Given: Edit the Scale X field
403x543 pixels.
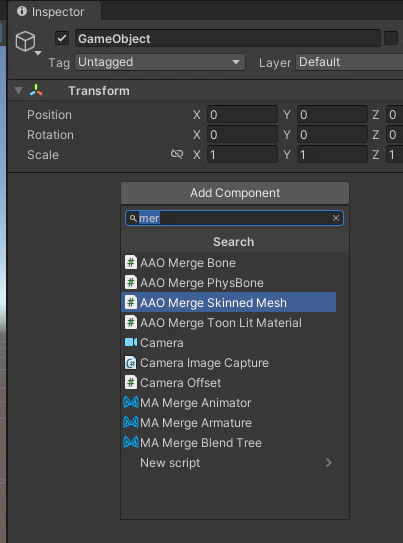Looking at the screenshot, I should pos(242,154).
